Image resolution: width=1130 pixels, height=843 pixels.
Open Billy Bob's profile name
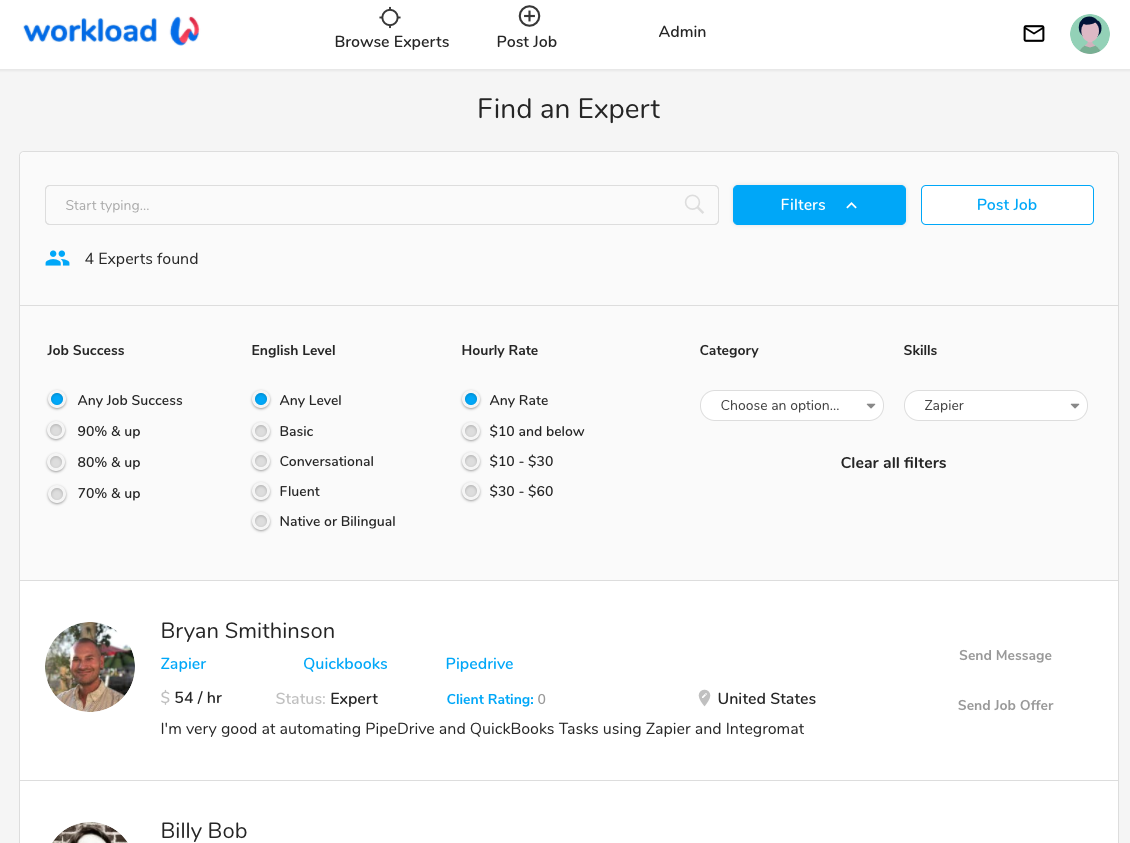203,830
